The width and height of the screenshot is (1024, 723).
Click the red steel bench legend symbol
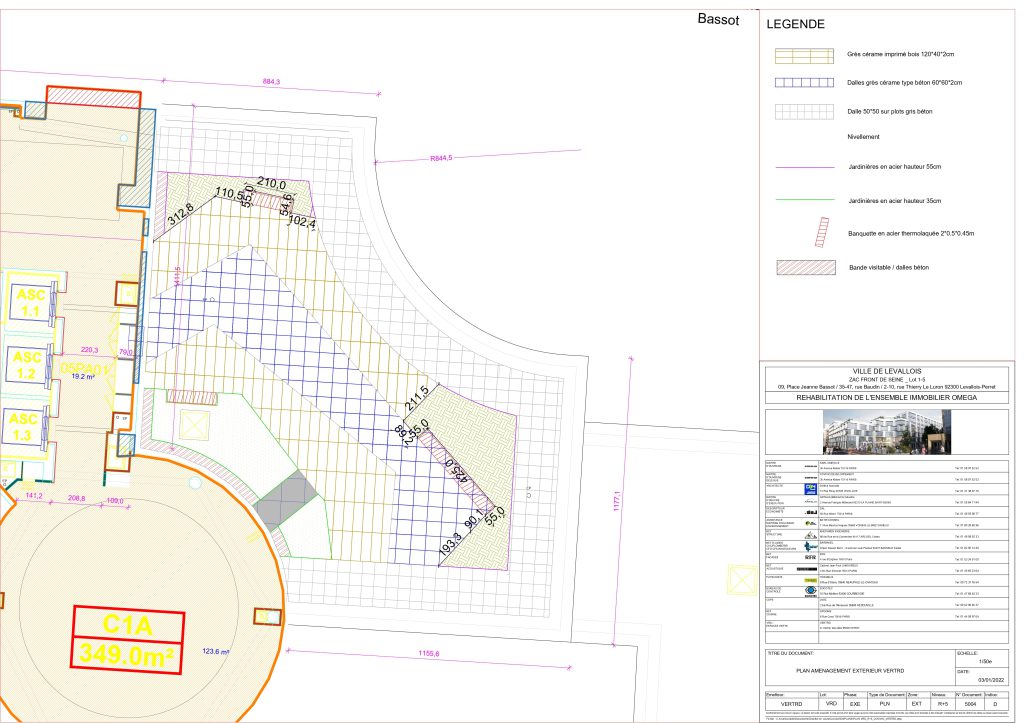tap(820, 233)
